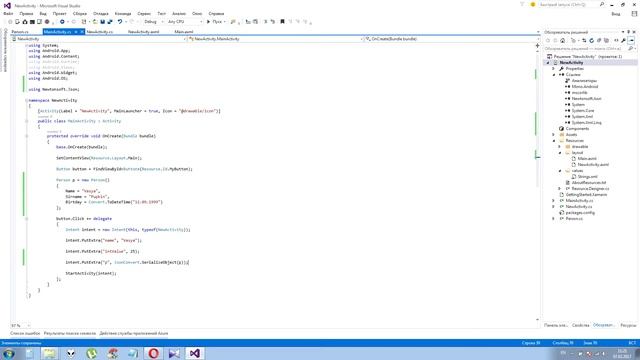Open Opera browser from taskbar
The height and width of the screenshot is (360, 640).
coord(153,353)
